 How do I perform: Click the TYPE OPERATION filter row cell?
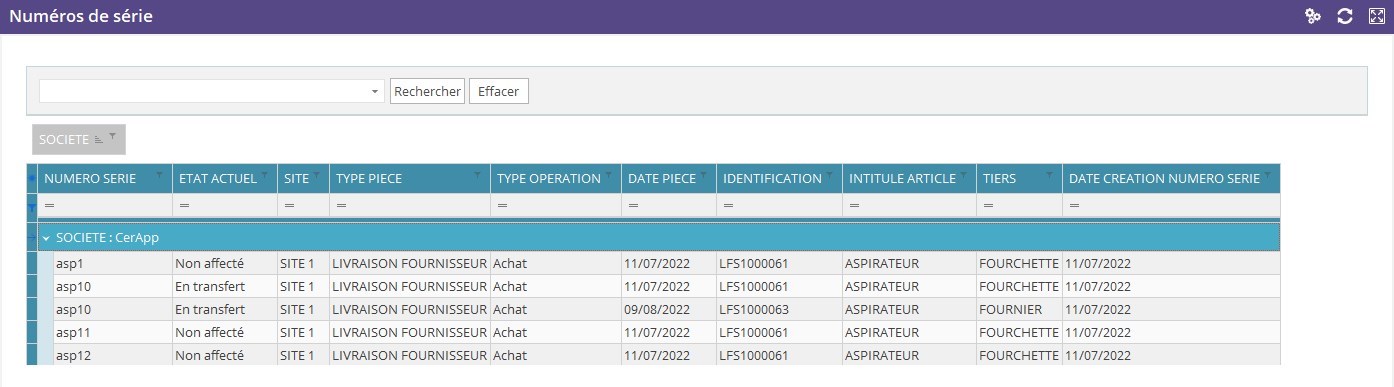pos(556,205)
